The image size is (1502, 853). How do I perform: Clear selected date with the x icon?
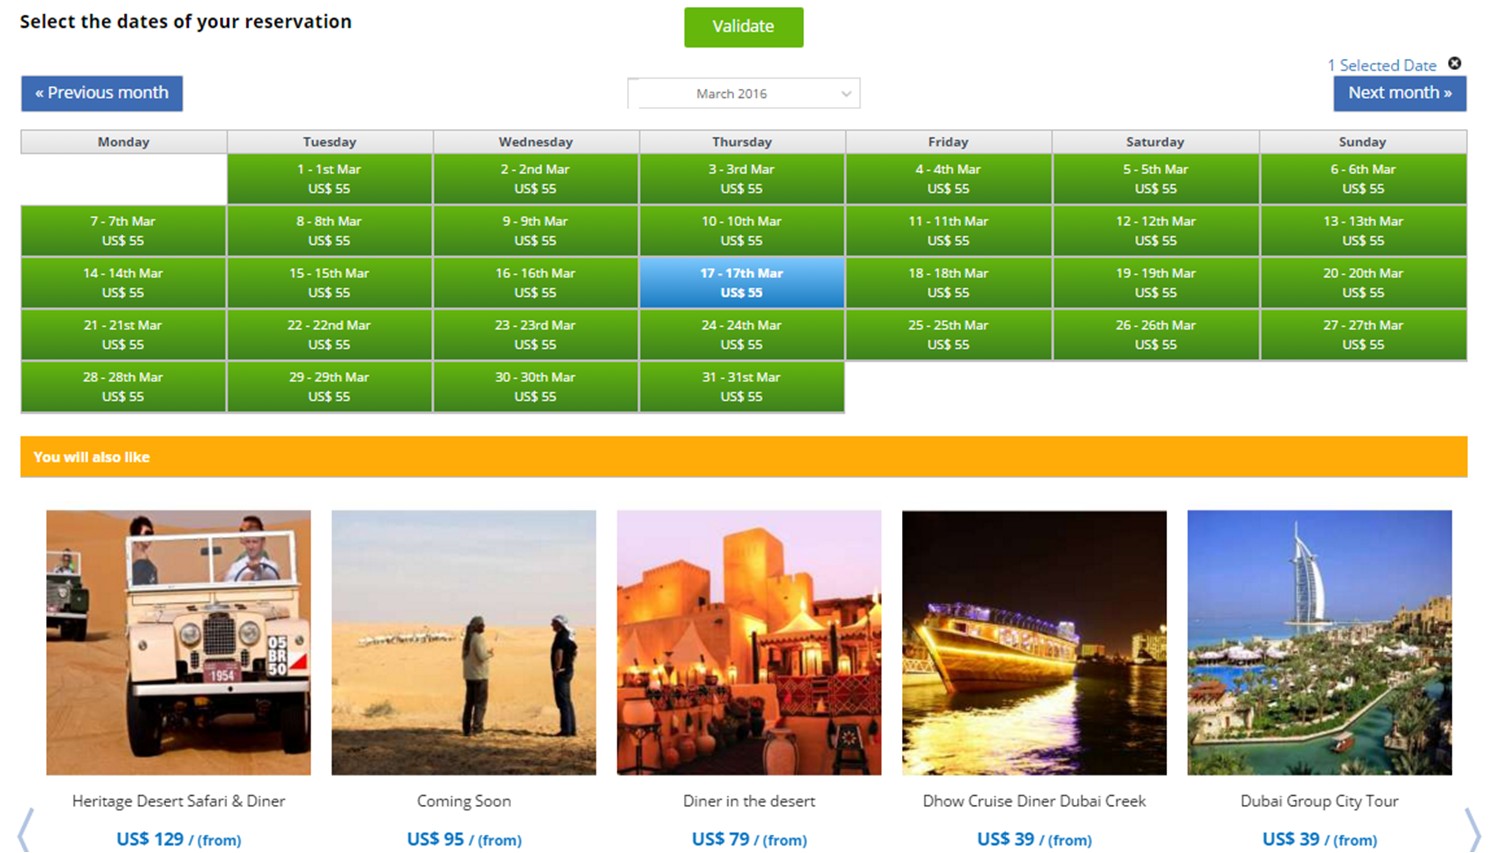(x=1455, y=63)
